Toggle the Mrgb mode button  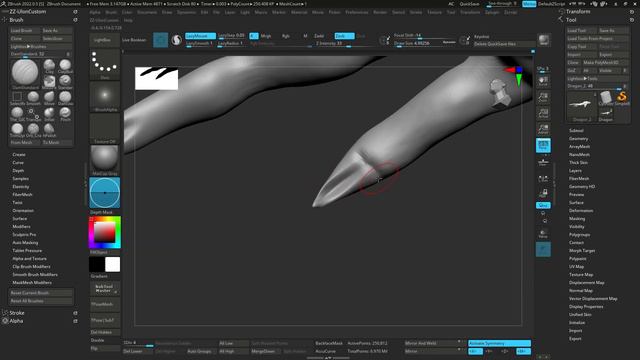coord(266,36)
